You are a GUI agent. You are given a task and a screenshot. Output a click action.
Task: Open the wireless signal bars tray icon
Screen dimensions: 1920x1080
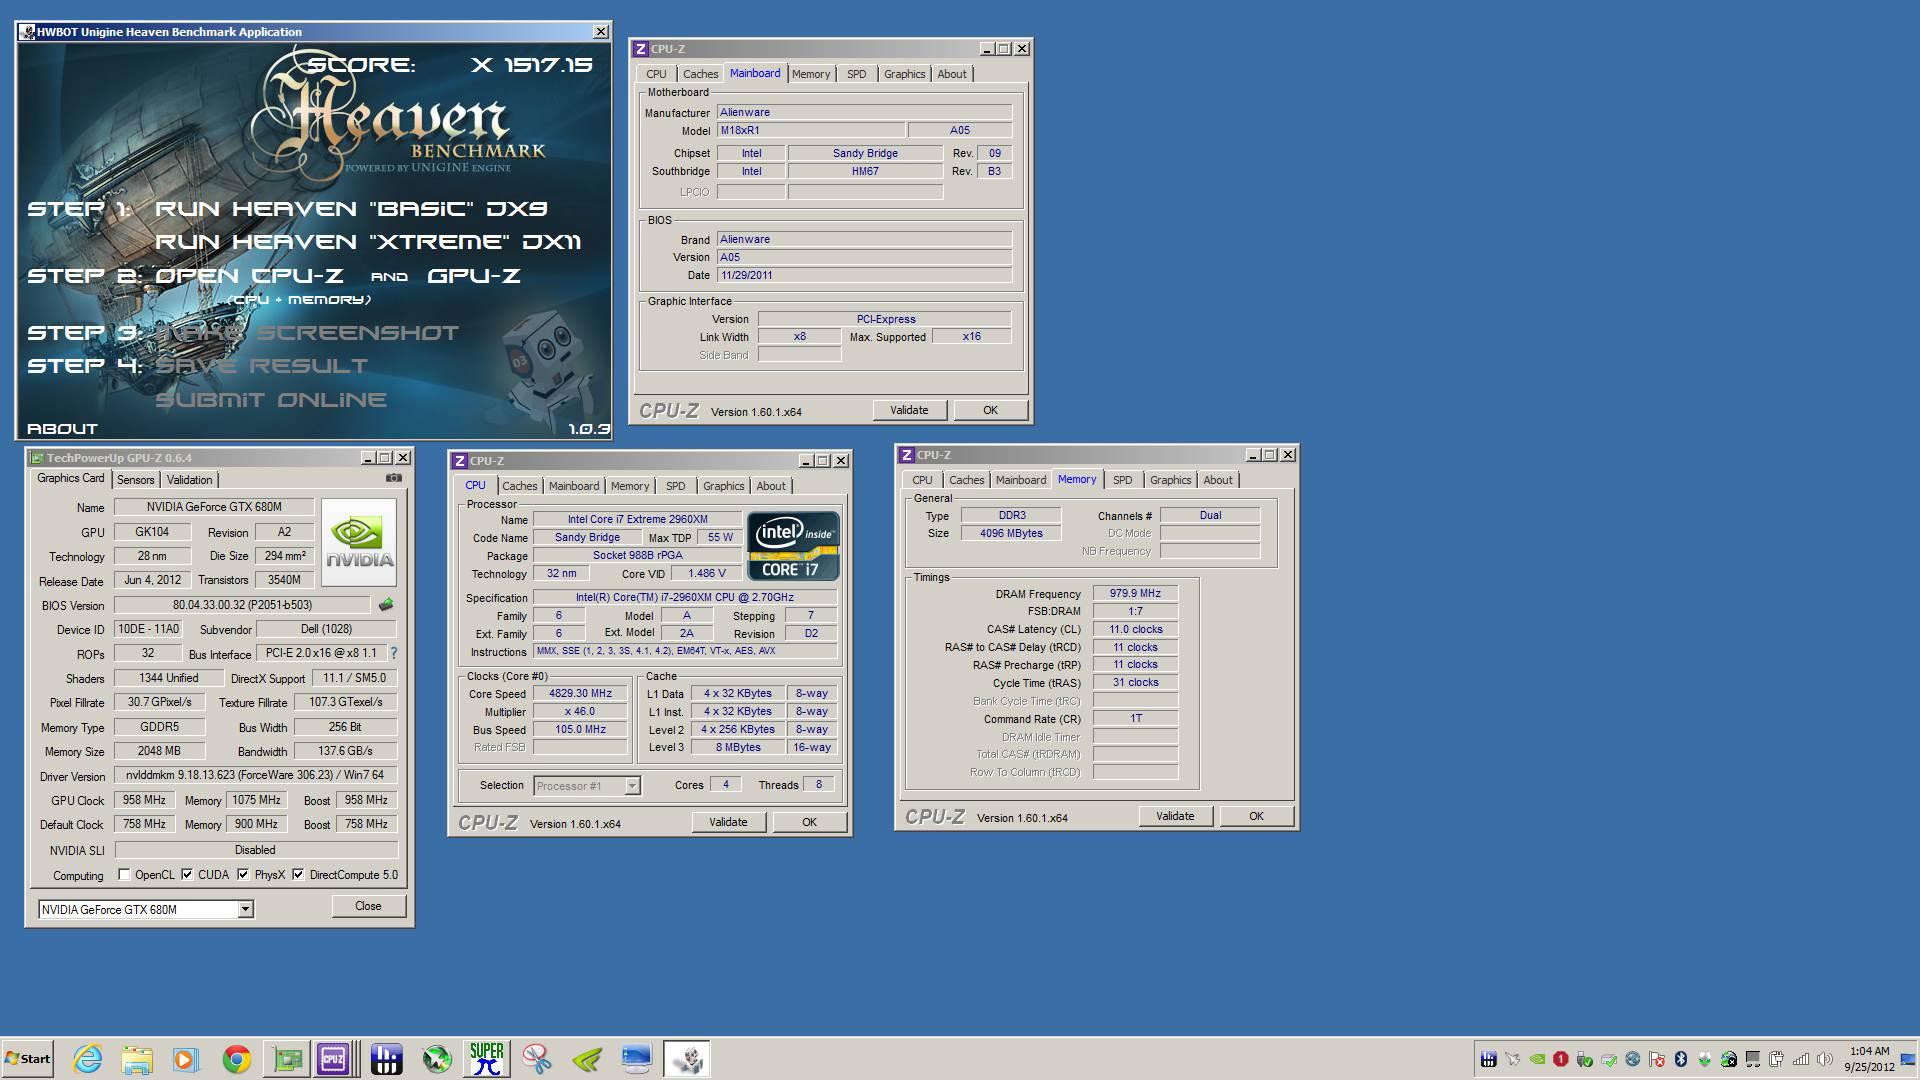(1801, 1059)
